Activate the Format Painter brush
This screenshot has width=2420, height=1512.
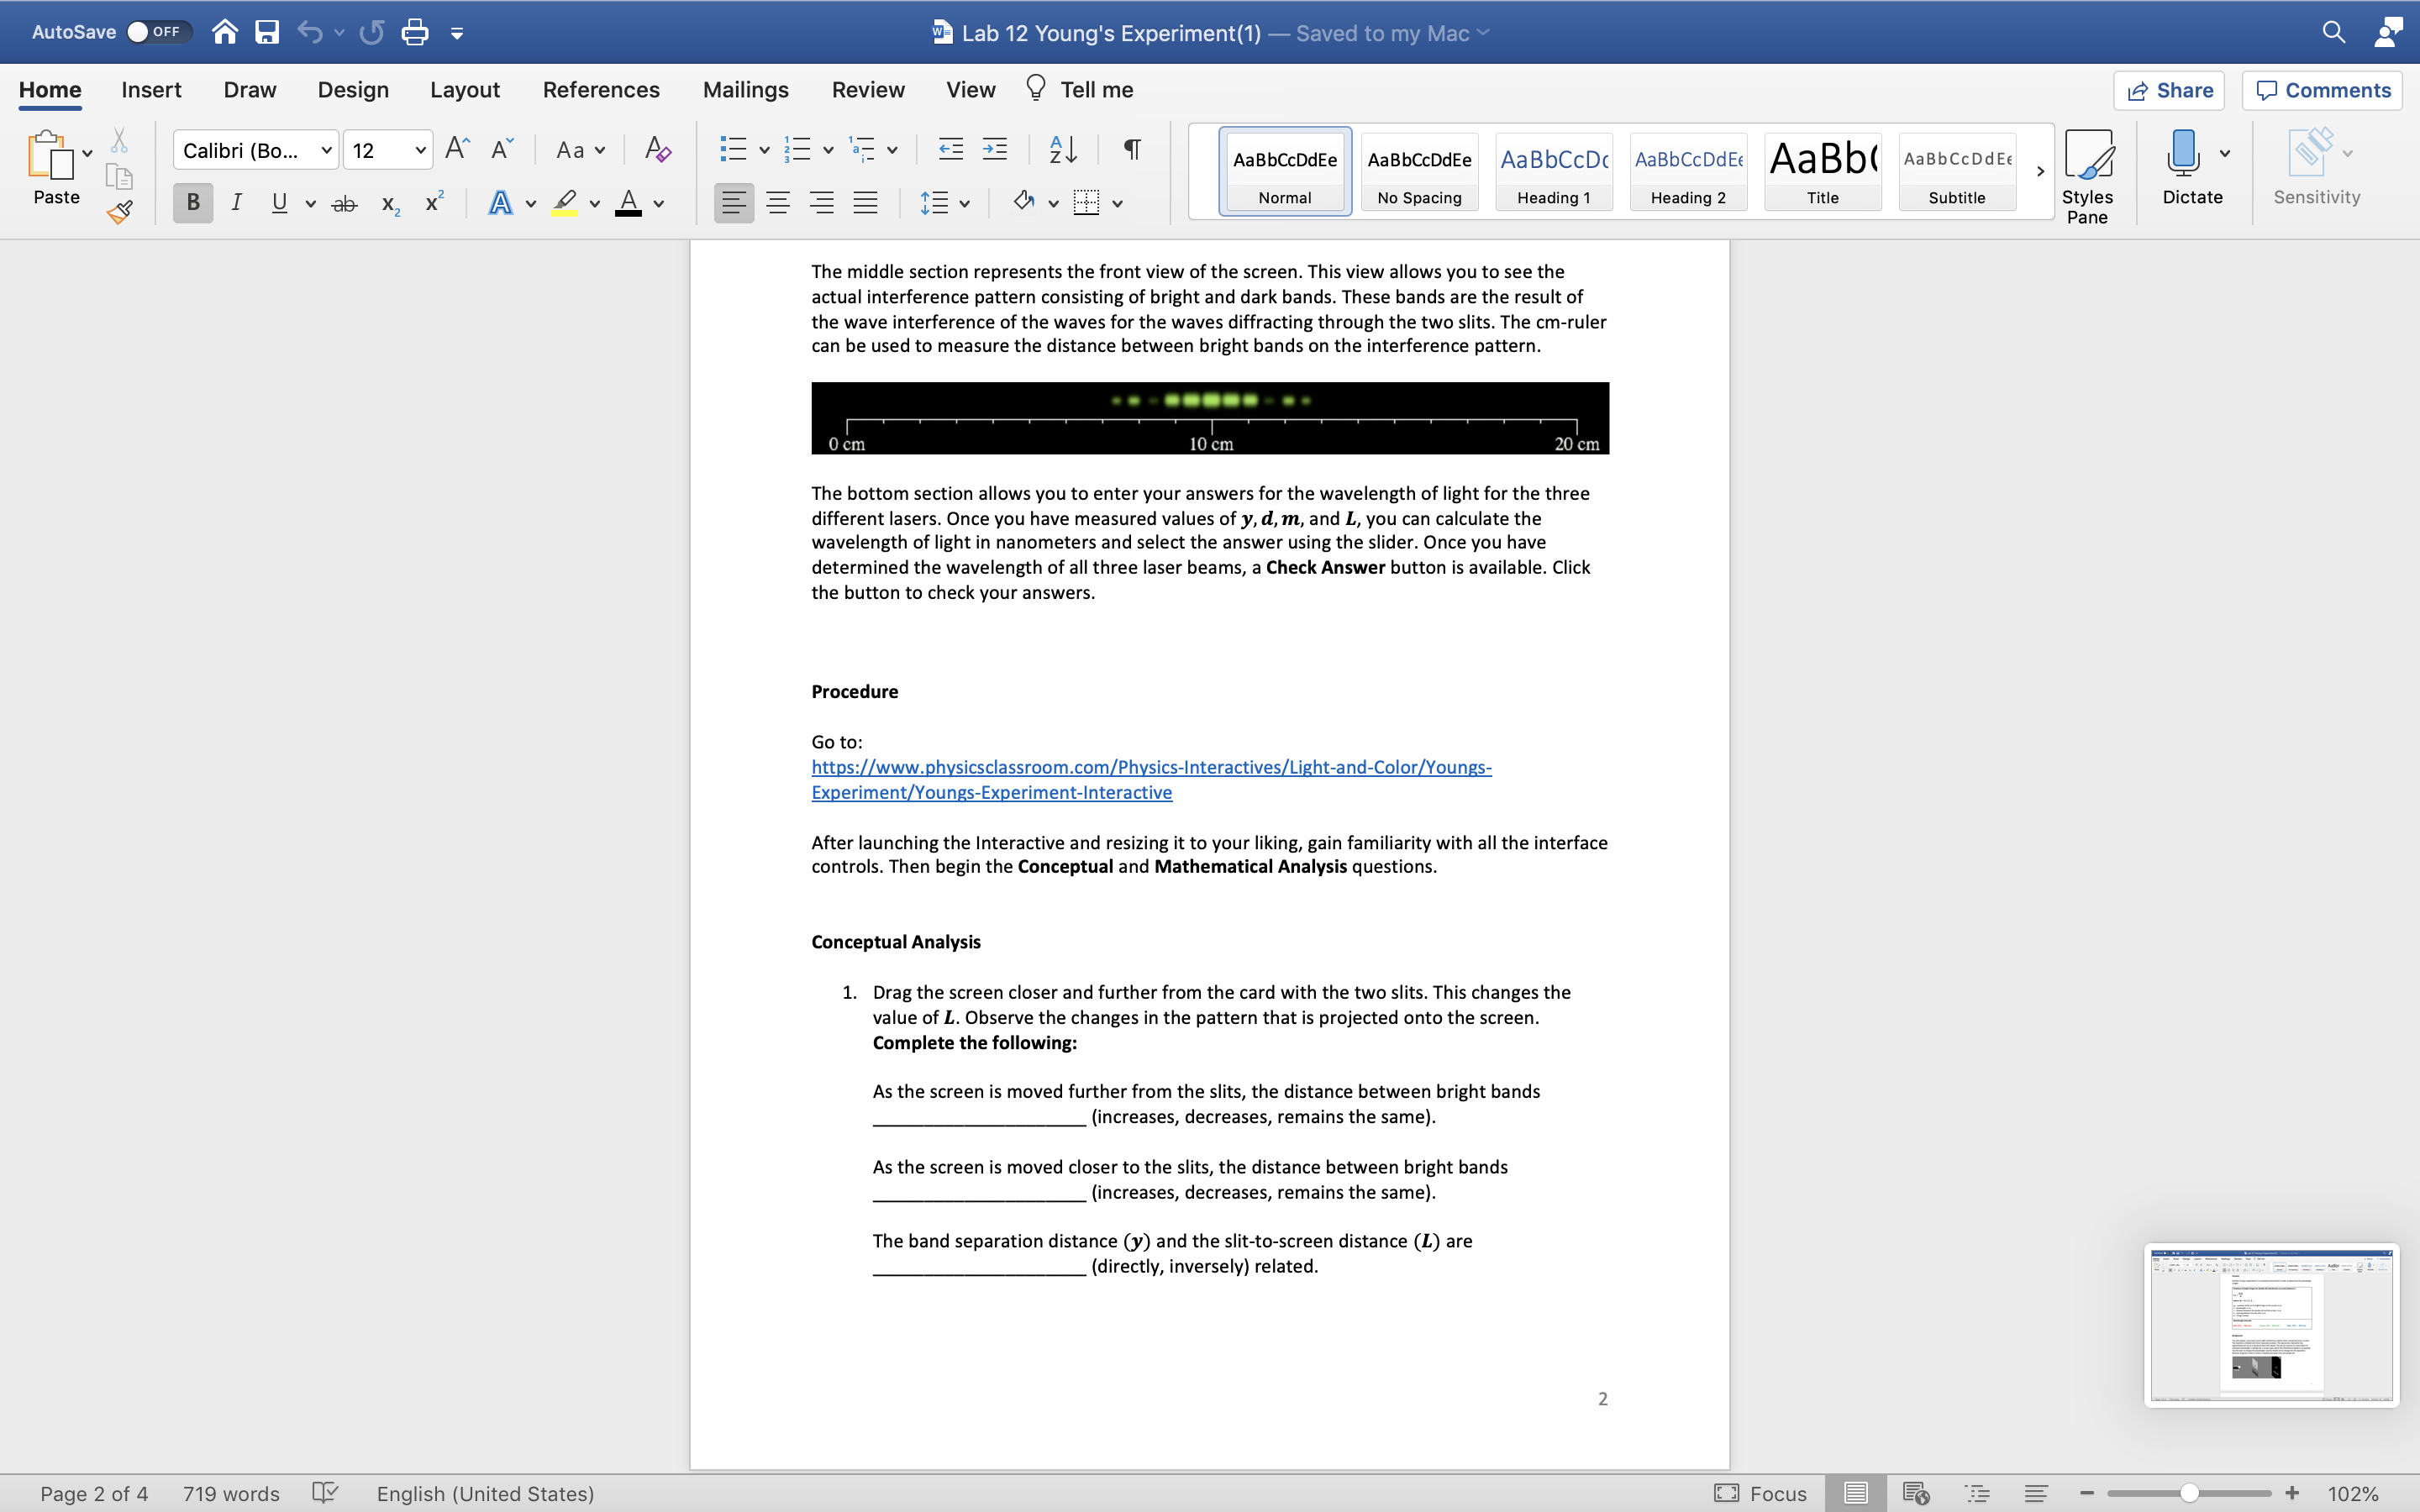120,212
